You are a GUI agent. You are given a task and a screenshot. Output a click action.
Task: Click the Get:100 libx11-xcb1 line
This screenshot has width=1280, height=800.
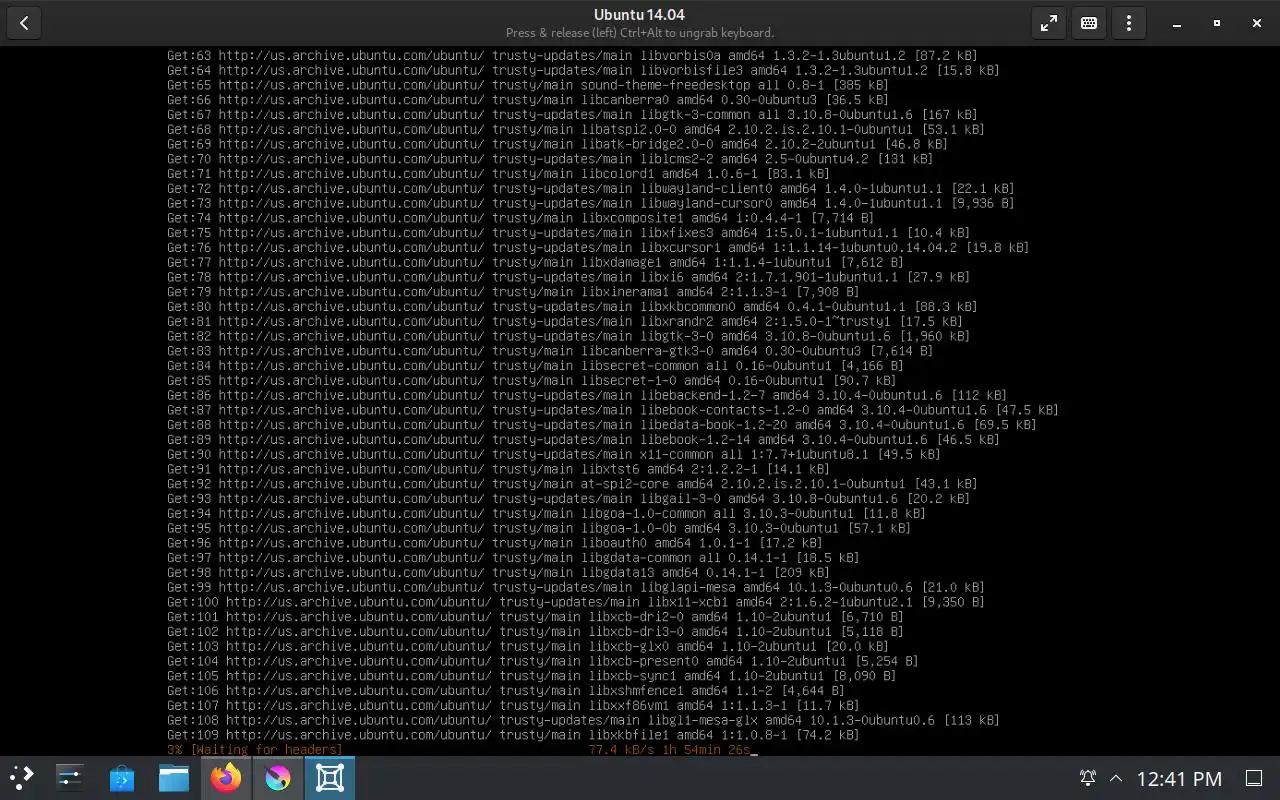[x=575, y=602]
